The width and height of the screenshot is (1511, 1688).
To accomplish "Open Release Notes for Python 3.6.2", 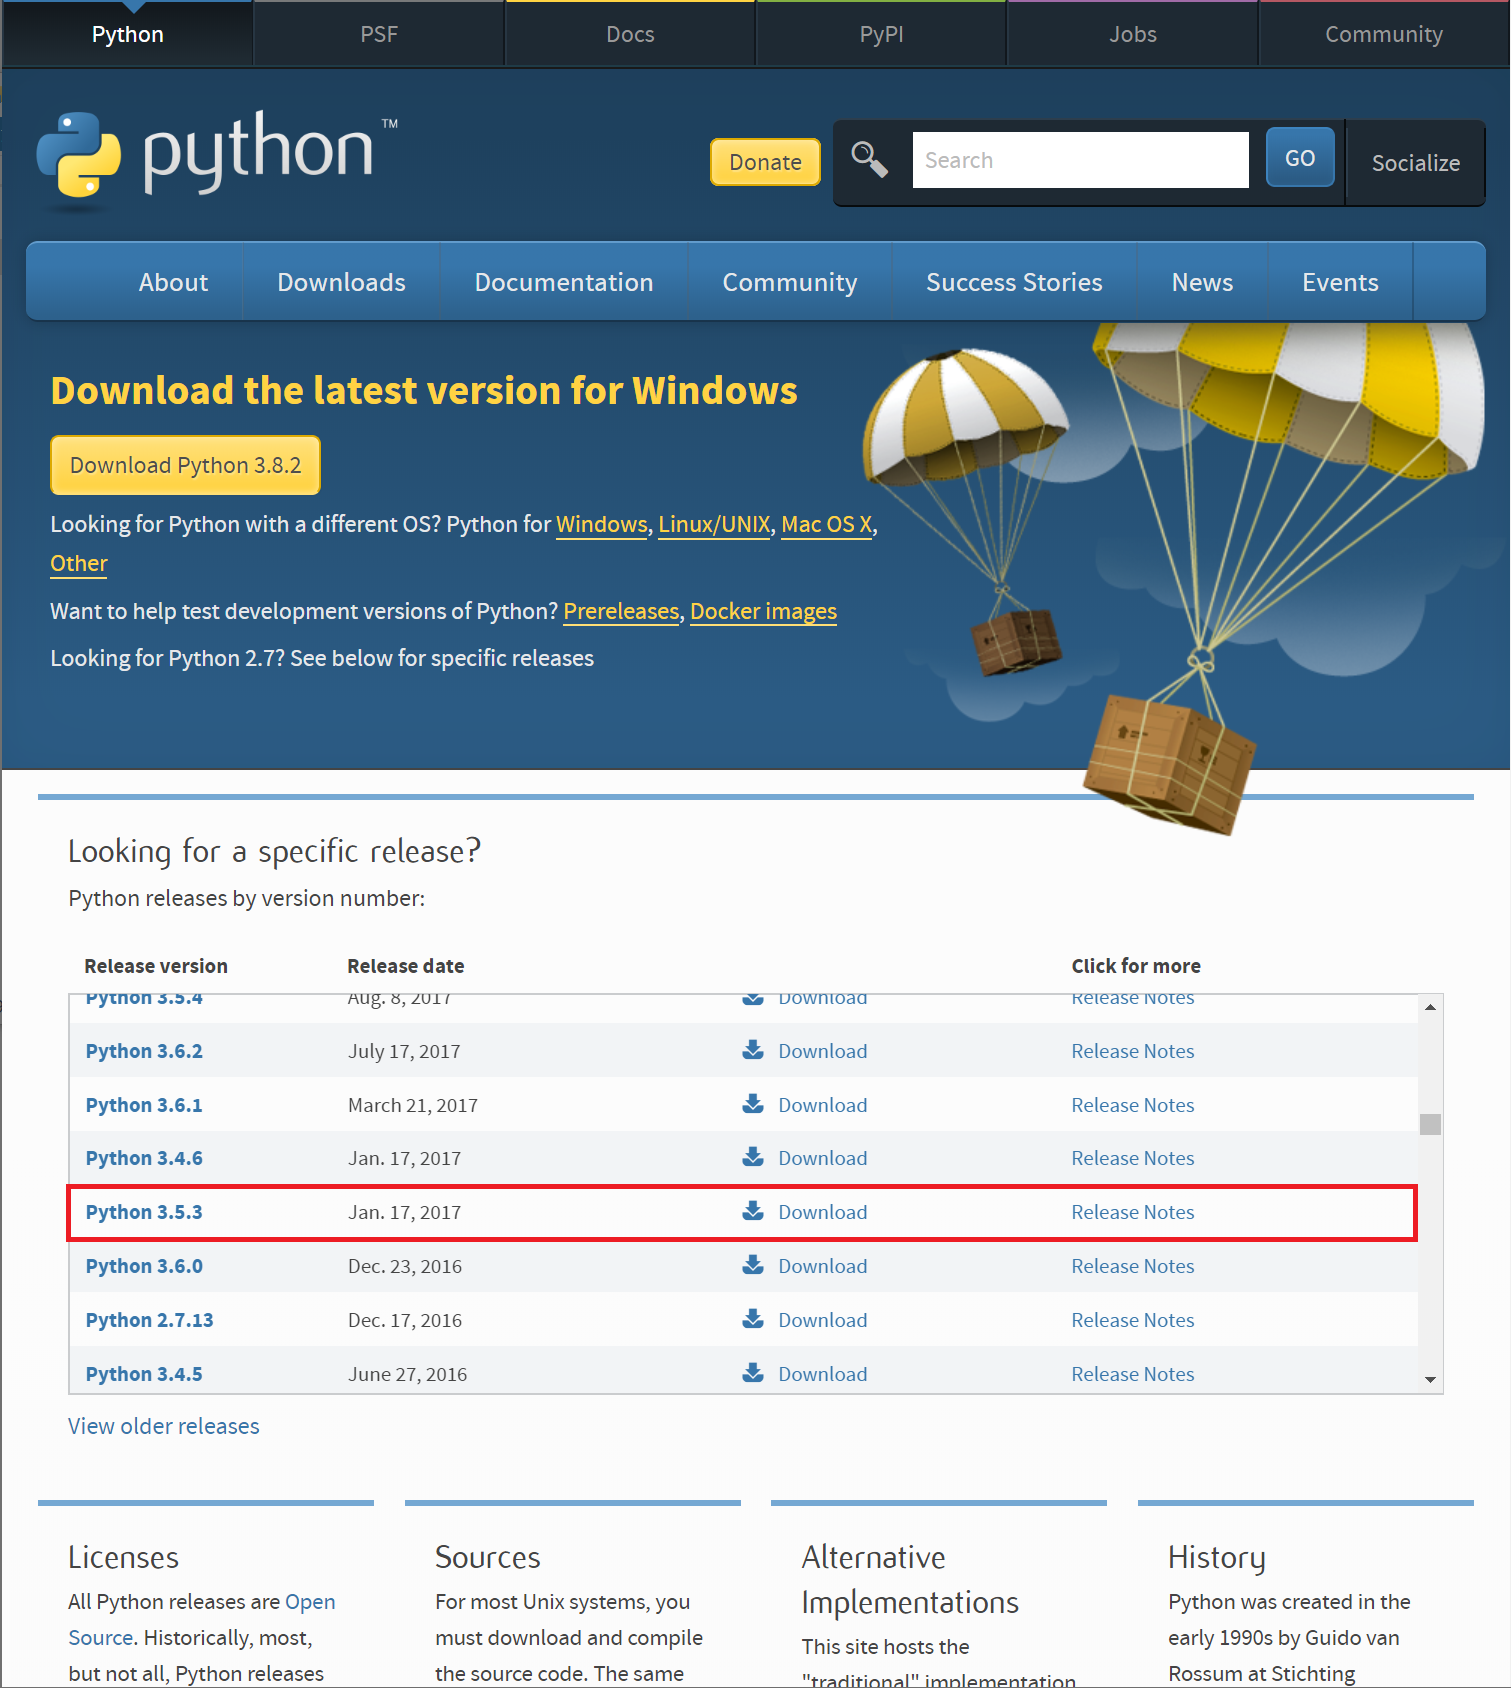I will pyautogui.click(x=1133, y=1051).
